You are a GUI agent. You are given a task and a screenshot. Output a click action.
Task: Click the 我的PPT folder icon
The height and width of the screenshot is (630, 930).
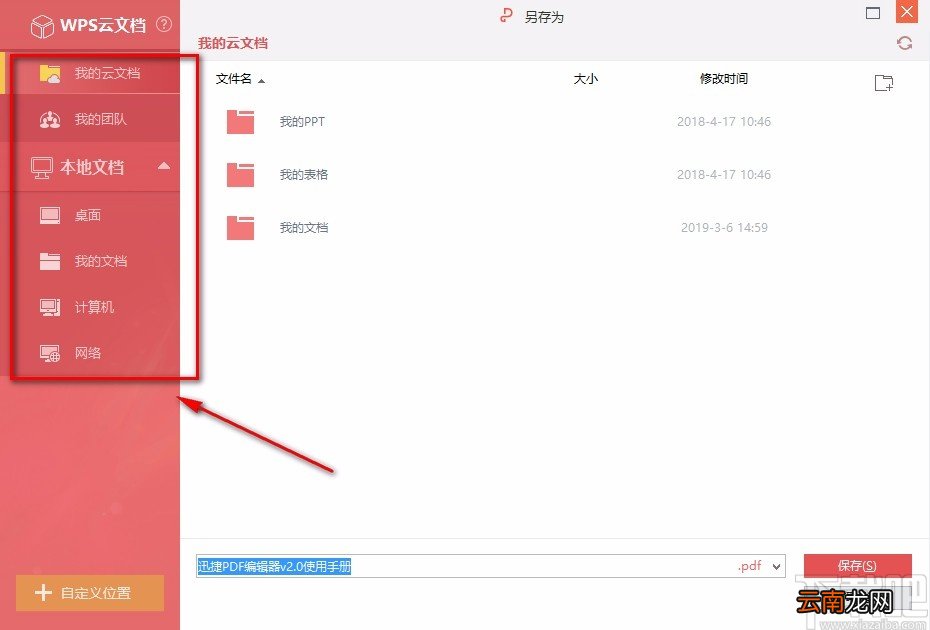click(240, 122)
